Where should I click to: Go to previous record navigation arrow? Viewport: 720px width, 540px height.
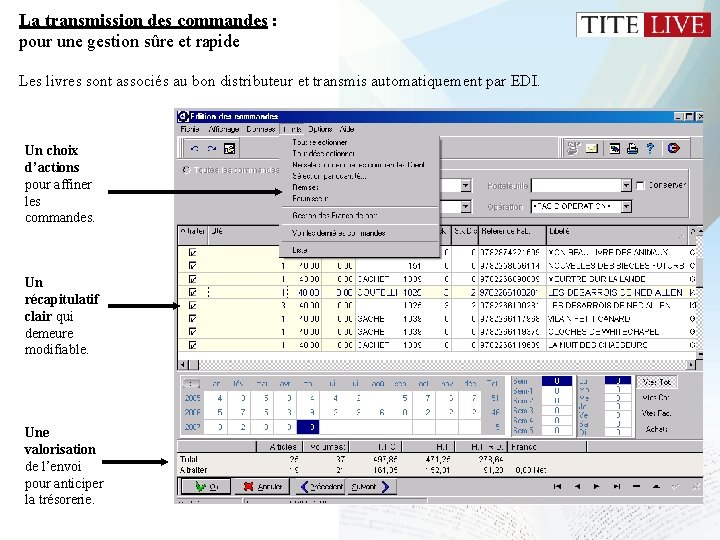577,486
